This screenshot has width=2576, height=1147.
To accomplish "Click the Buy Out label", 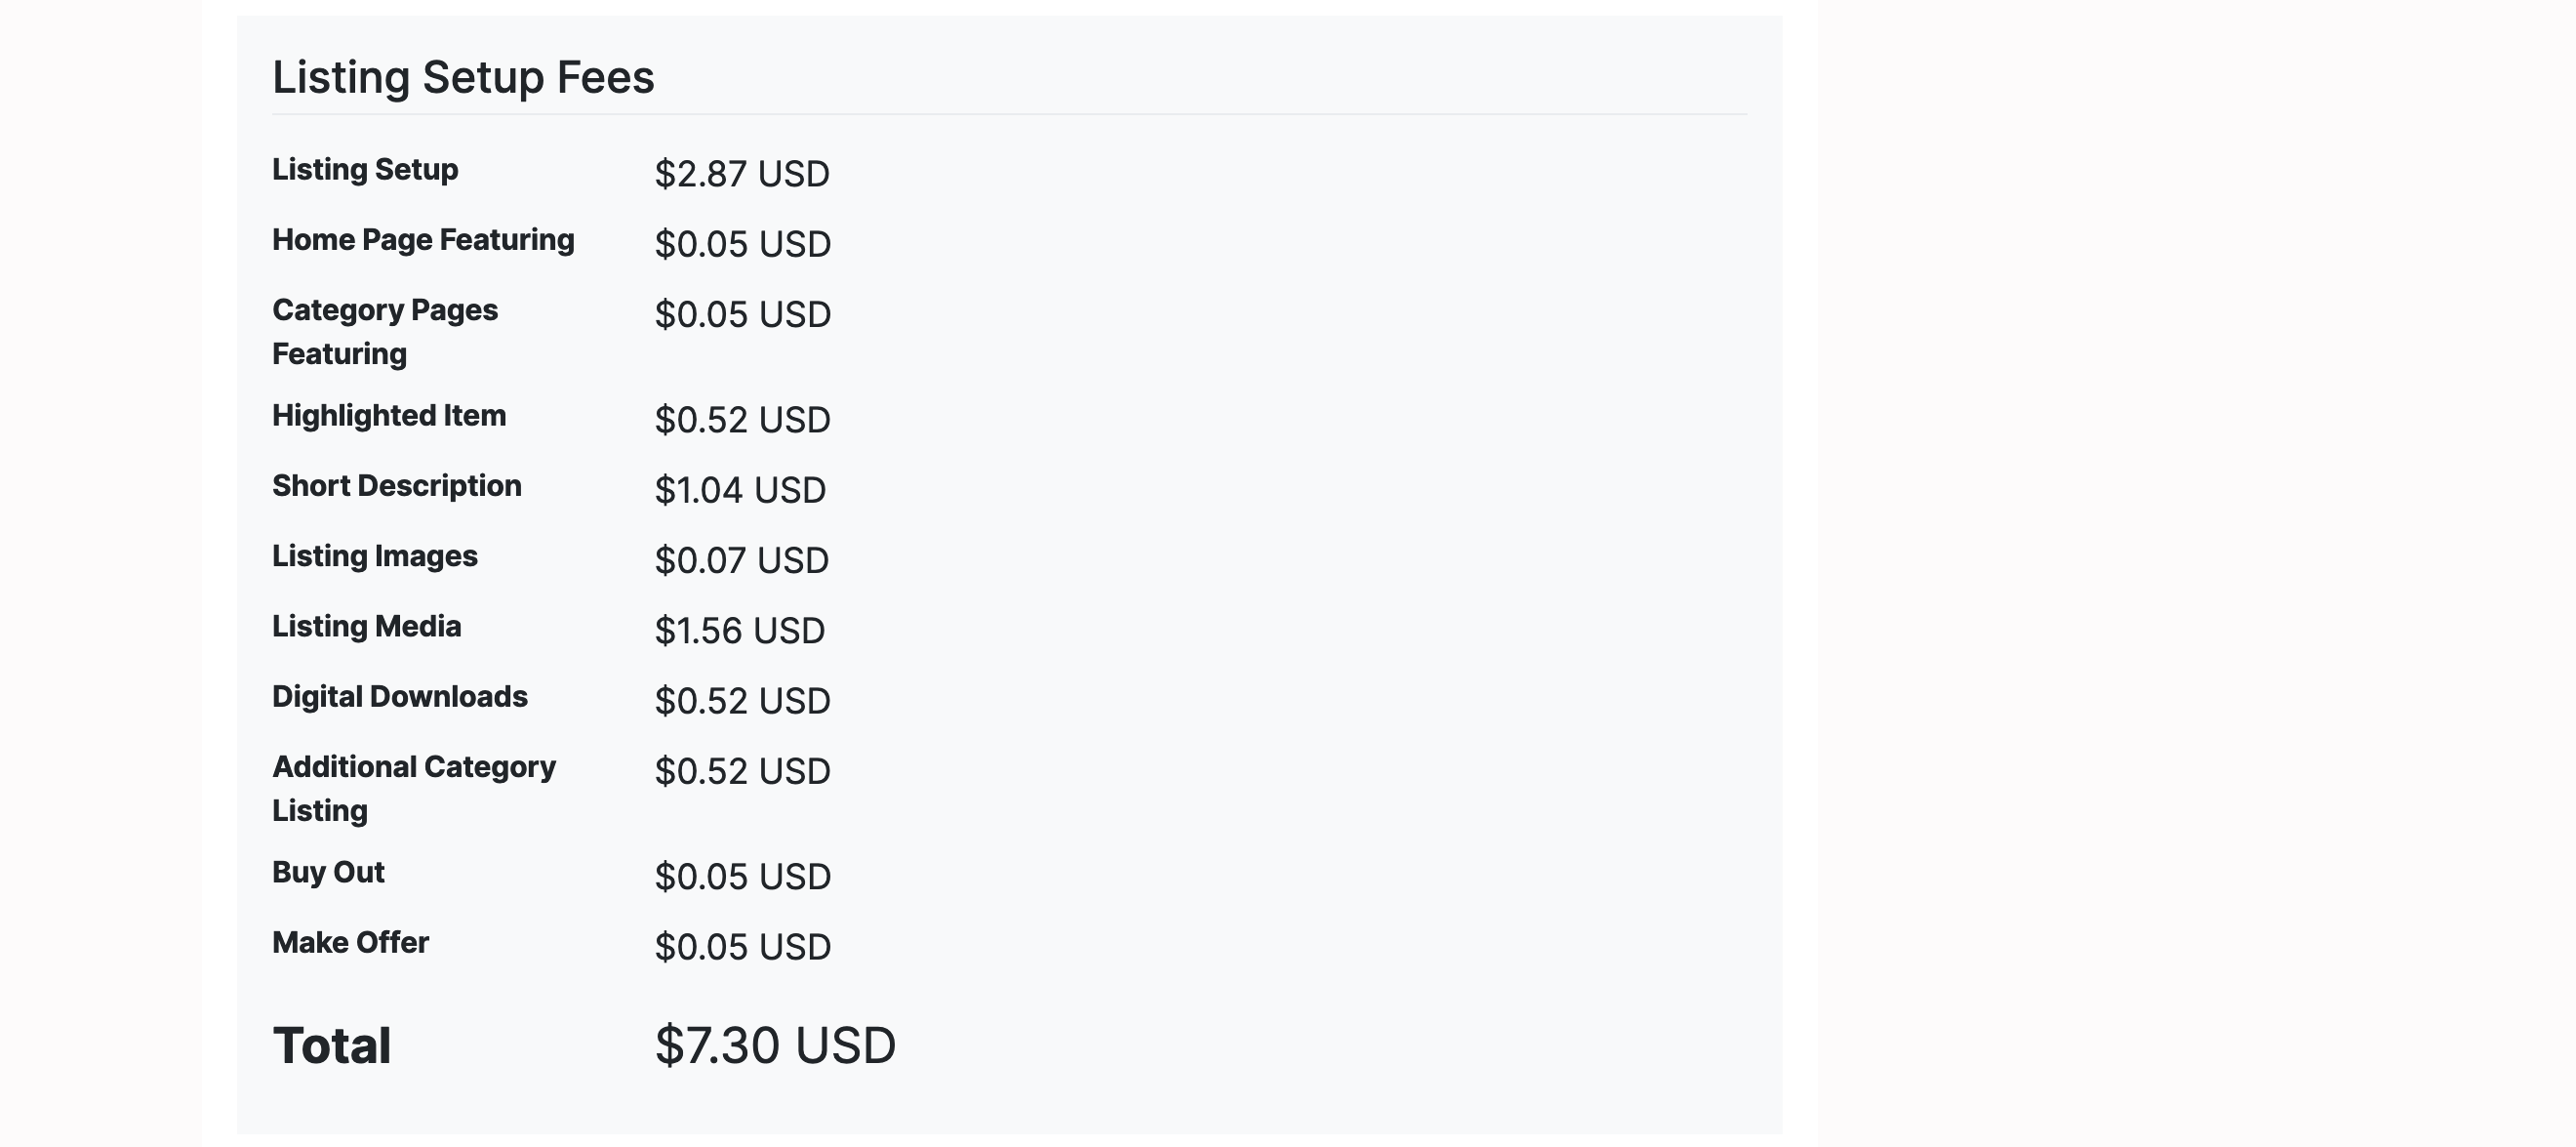I will click(x=328, y=872).
